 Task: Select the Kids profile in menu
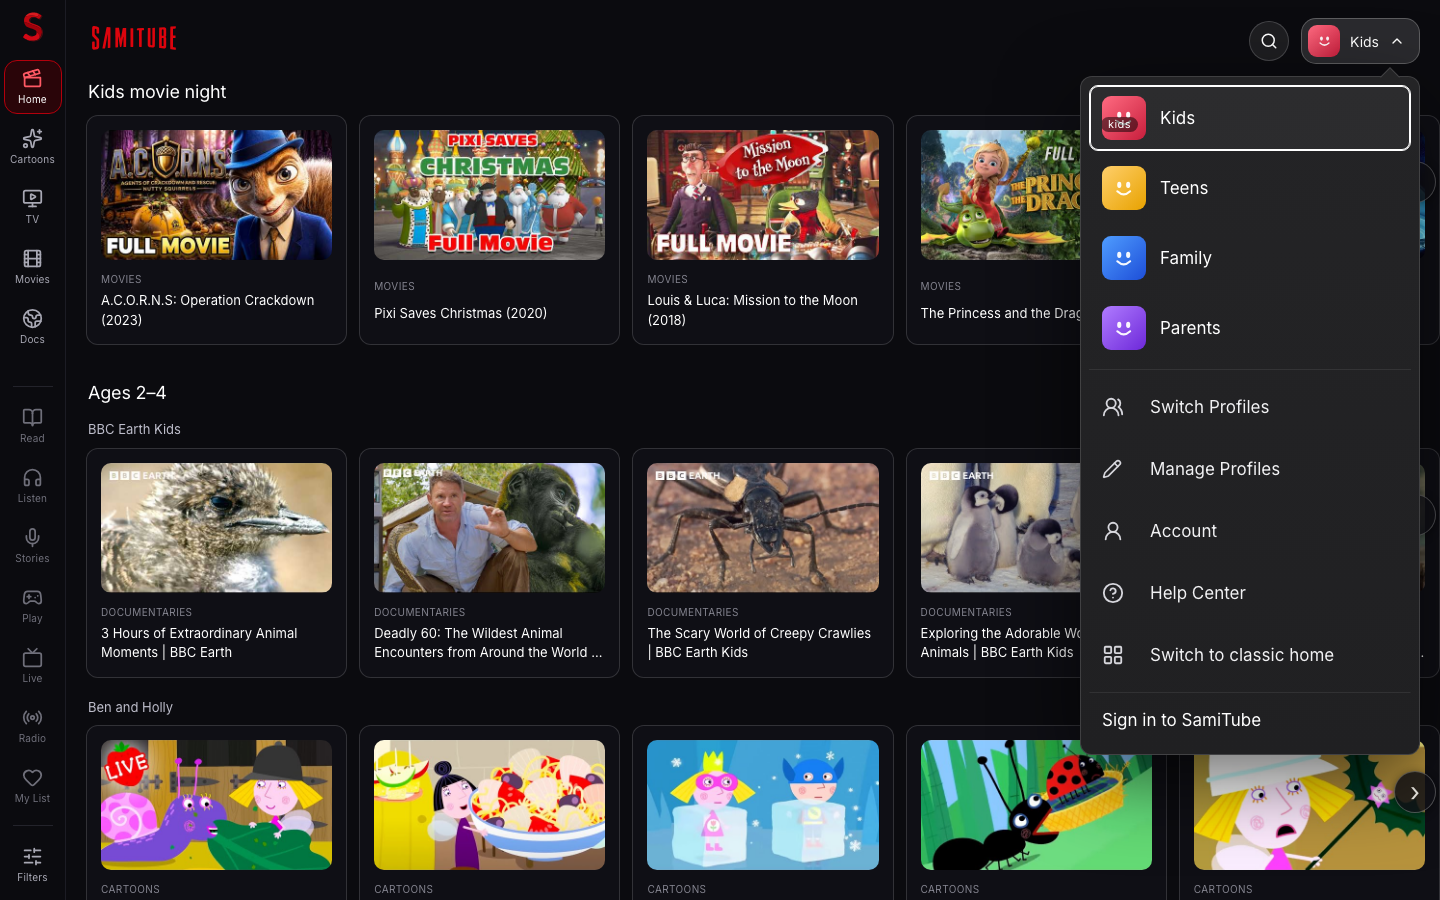point(1250,118)
